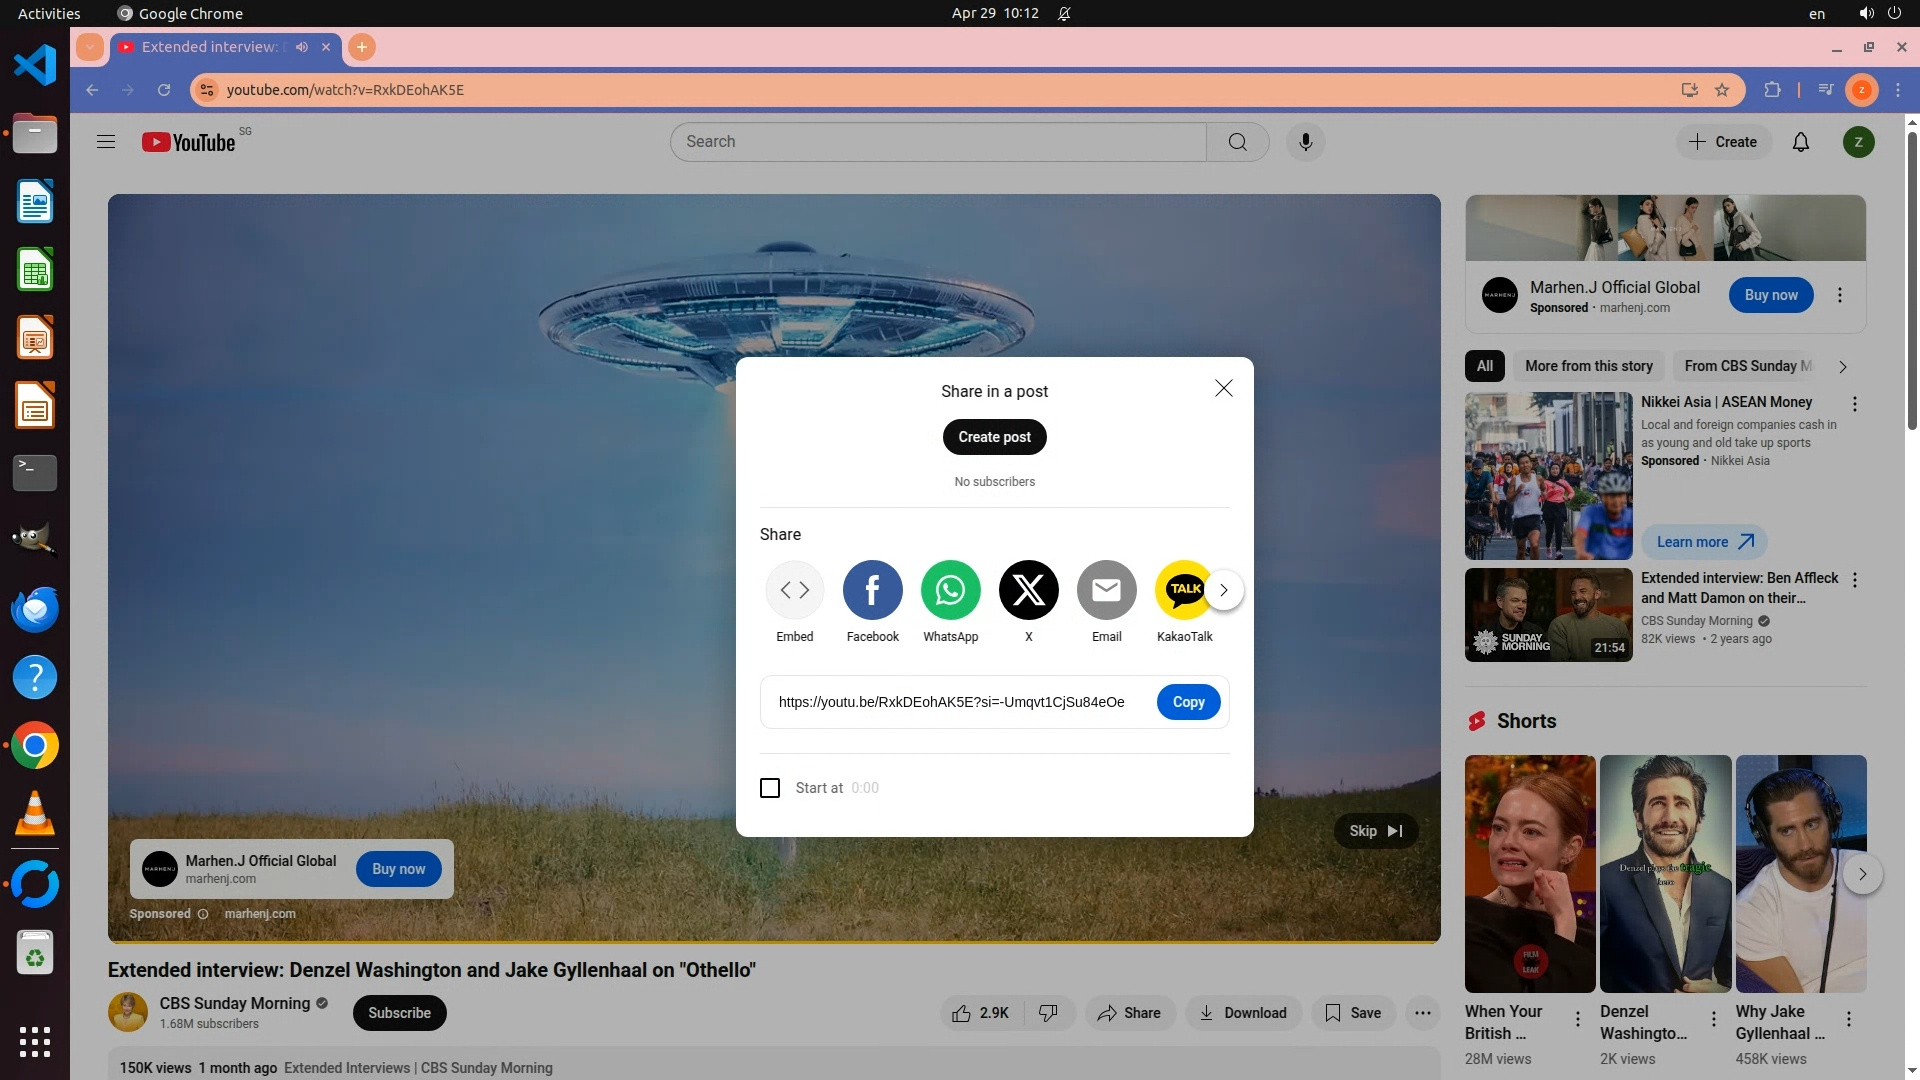Click the Create post button
Image resolution: width=1920 pixels, height=1080 pixels.
click(994, 437)
